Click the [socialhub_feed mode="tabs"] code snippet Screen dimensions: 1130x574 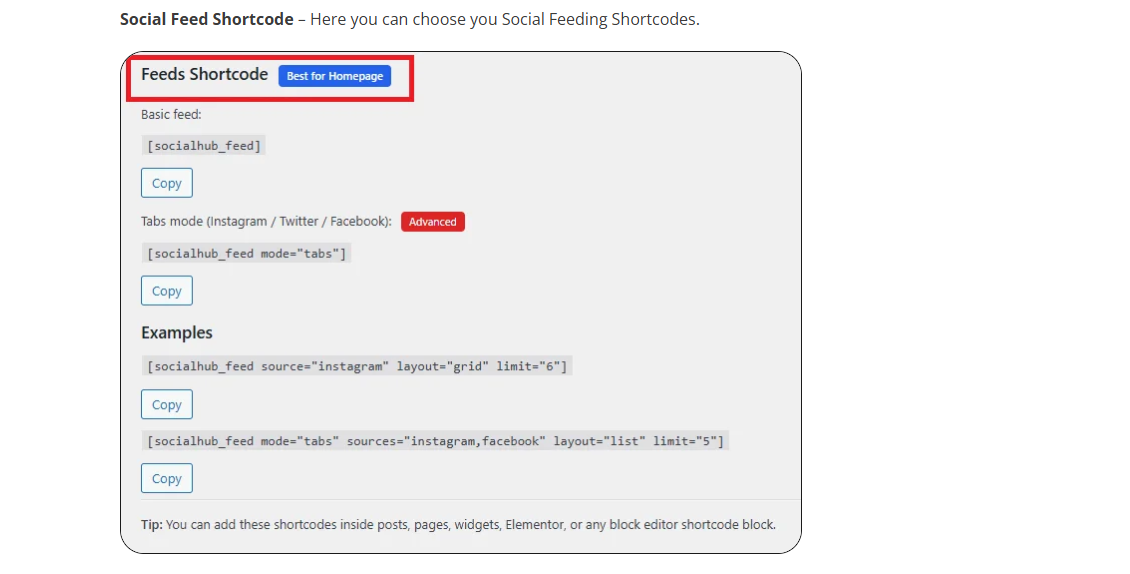(x=246, y=253)
